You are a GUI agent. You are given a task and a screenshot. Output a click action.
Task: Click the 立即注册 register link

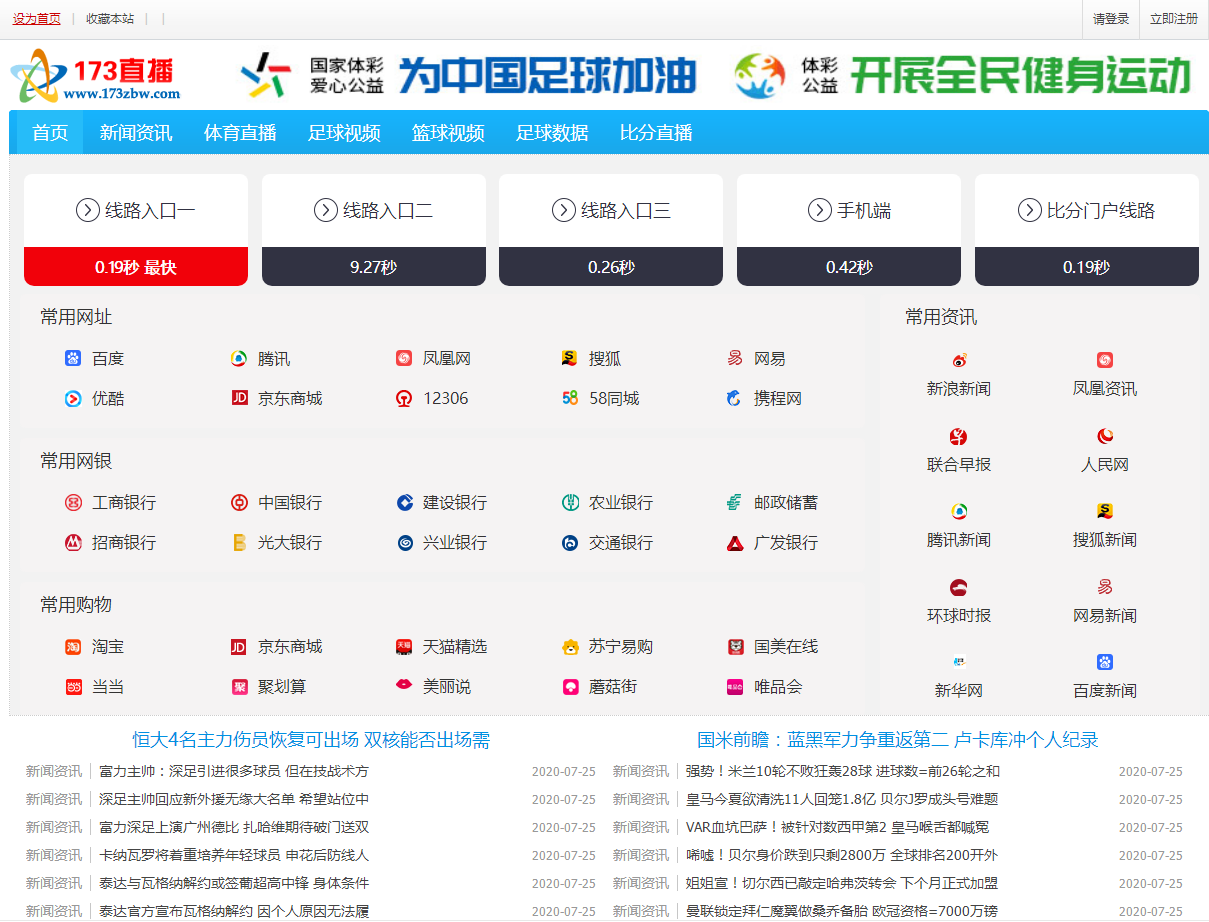[x=1174, y=19]
